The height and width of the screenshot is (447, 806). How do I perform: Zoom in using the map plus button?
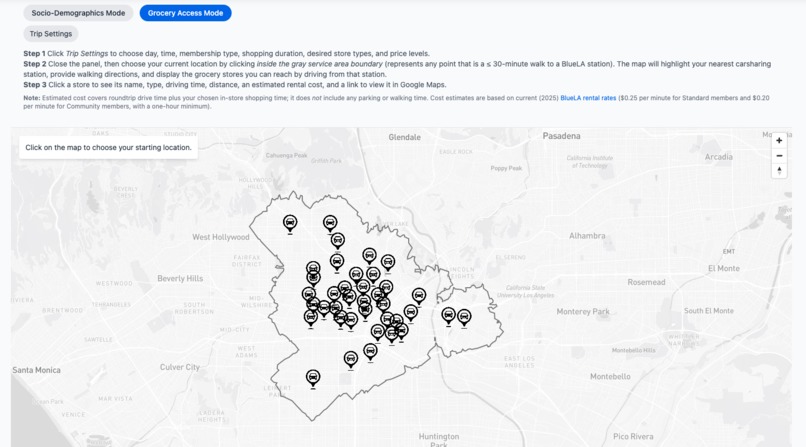click(x=779, y=140)
